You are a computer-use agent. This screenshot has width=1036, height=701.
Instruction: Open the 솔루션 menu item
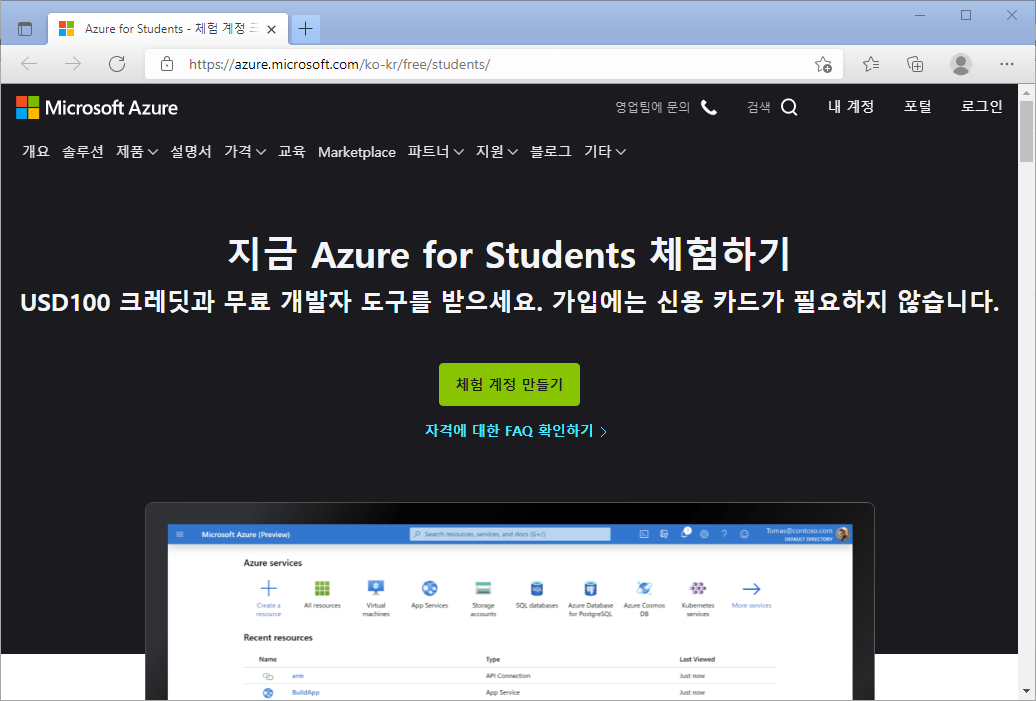[83, 151]
